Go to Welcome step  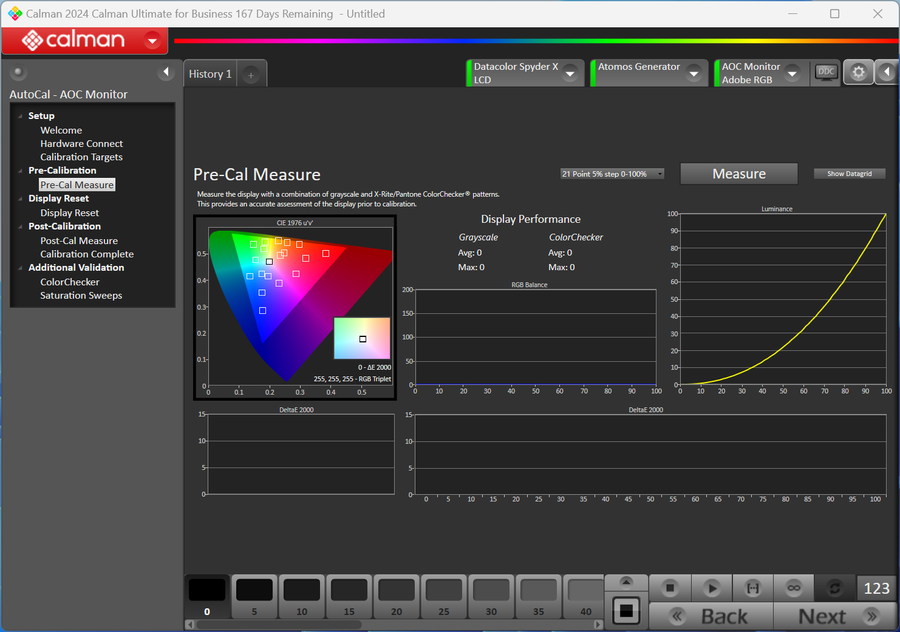(x=61, y=130)
